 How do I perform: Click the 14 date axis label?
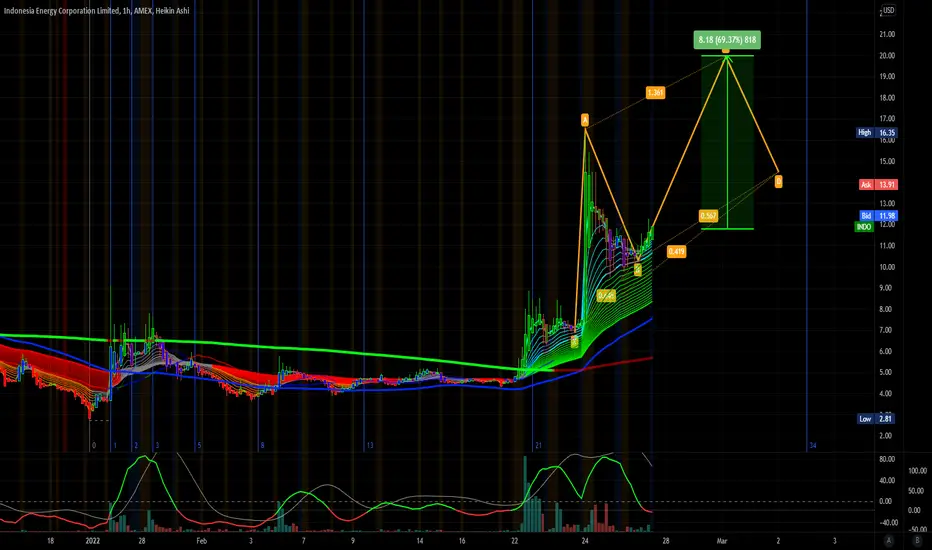click(x=420, y=540)
